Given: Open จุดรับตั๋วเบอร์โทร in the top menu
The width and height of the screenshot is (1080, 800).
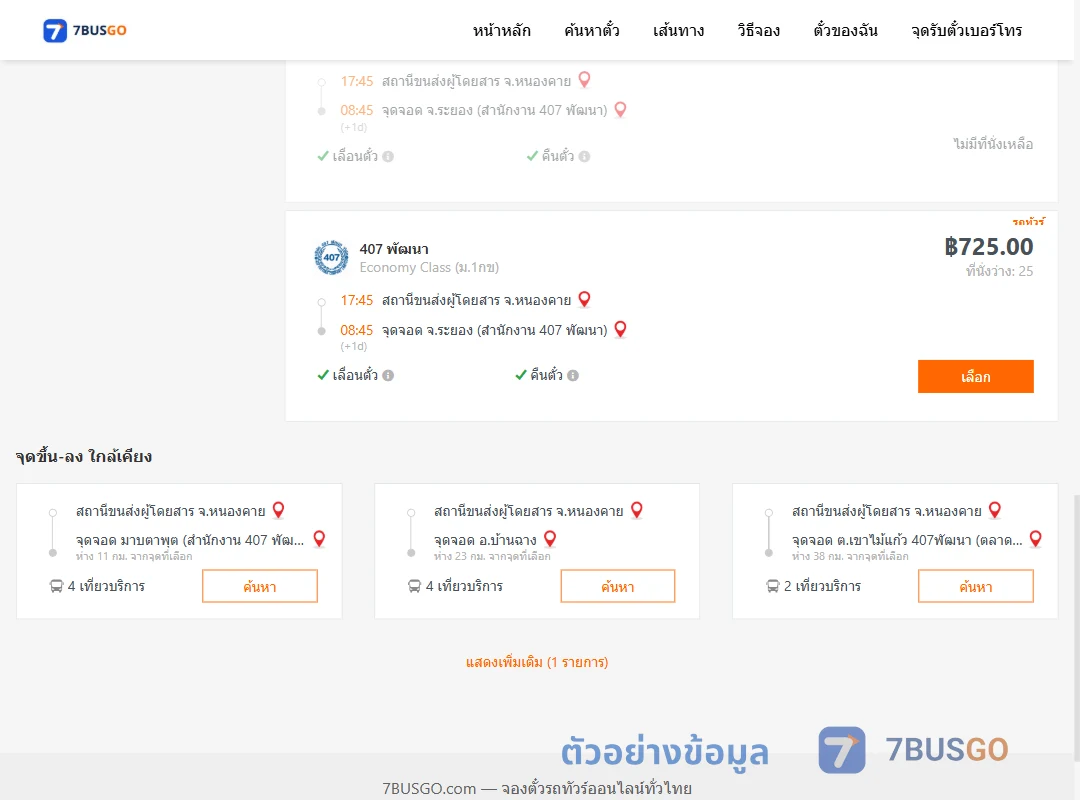Looking at the screenshot, I should [966, 30].
